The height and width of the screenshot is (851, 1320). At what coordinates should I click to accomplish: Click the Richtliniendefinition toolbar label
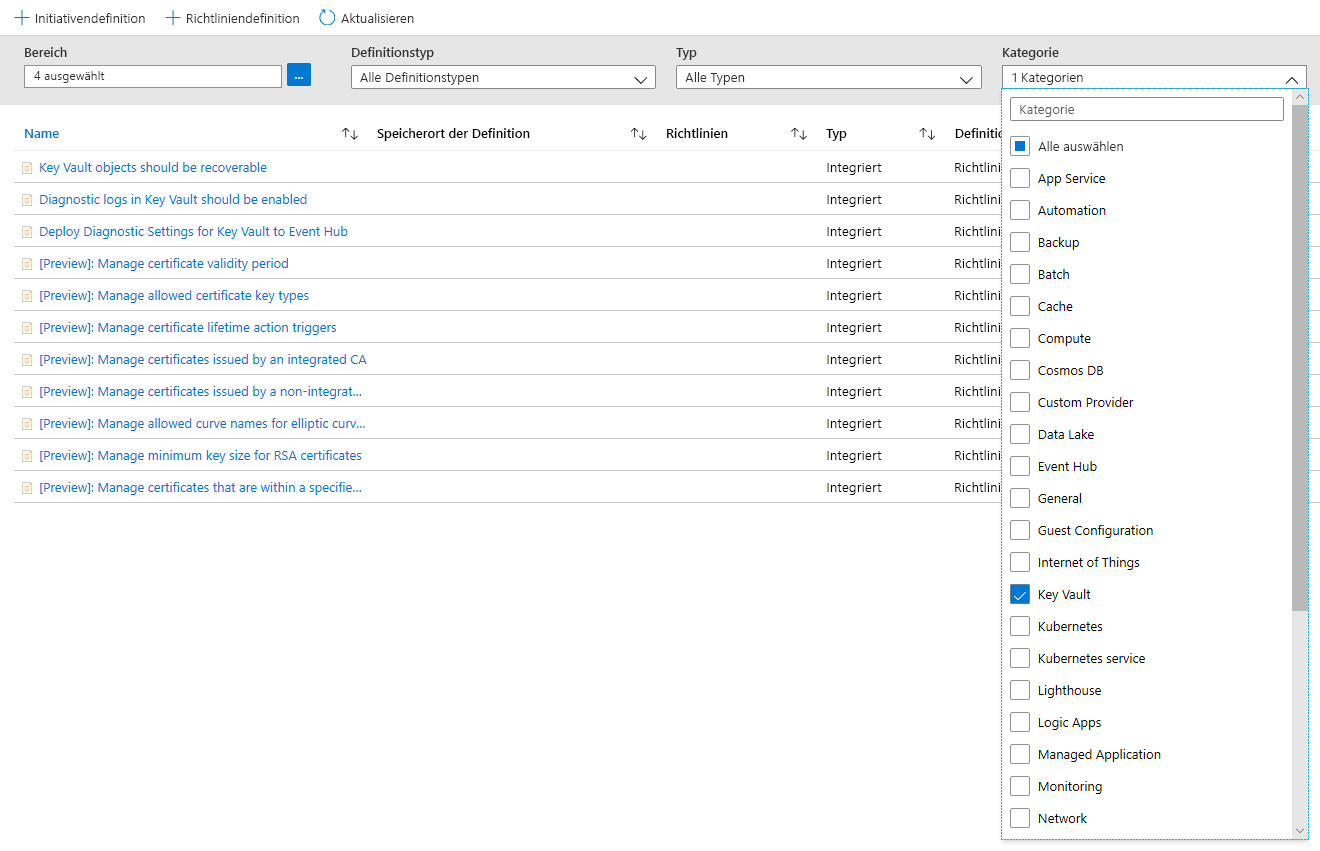point(243,18)
